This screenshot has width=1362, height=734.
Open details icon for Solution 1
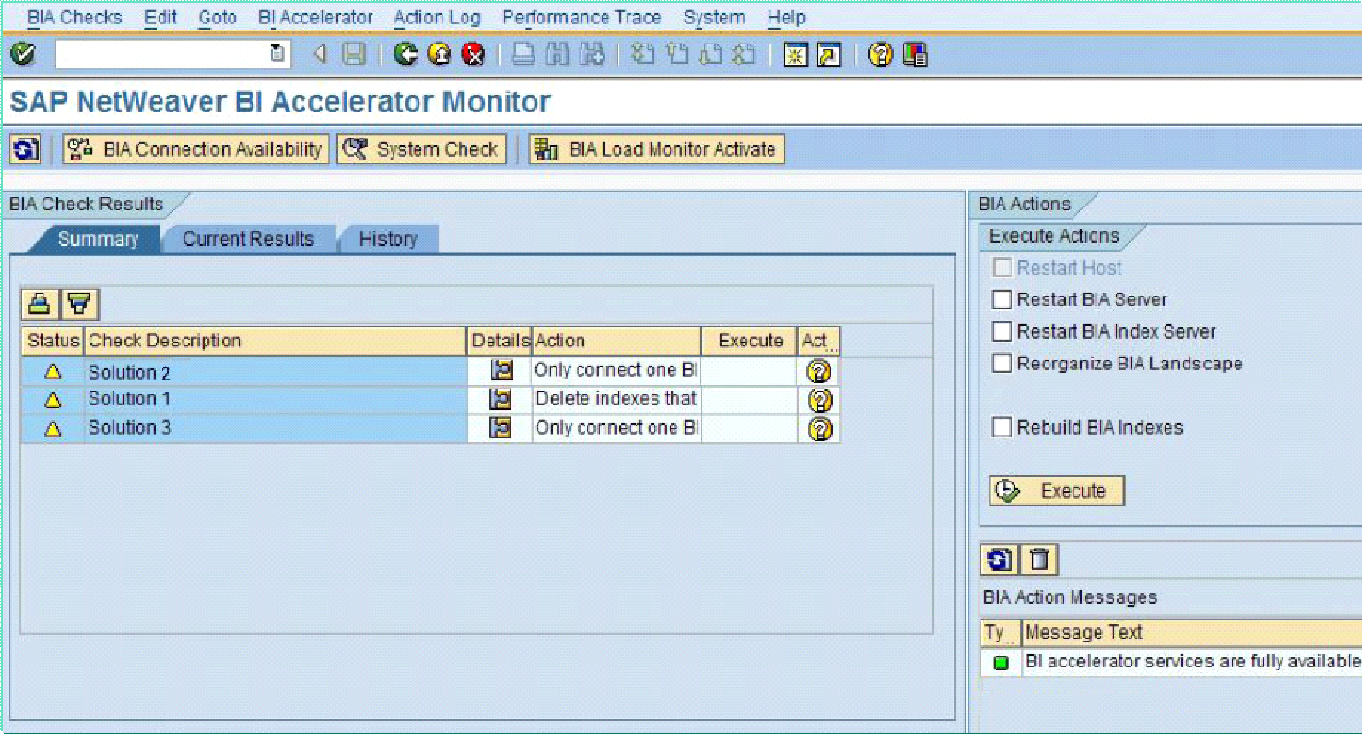(x=501, y=399)
